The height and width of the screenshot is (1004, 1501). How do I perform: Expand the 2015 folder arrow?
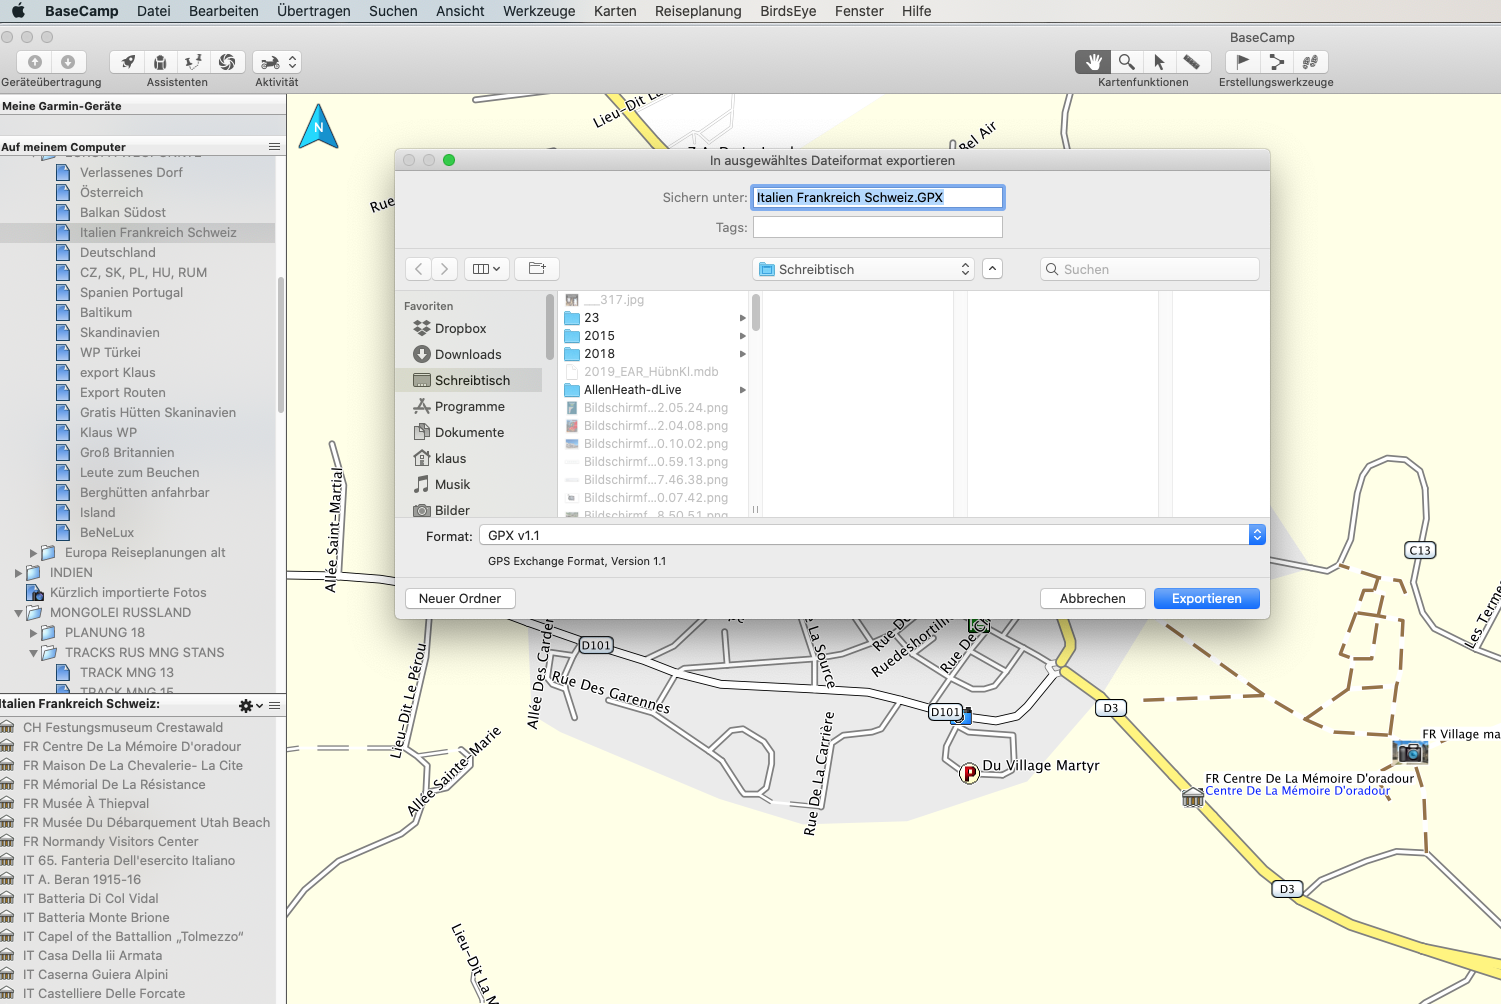(x=742, y=336)
